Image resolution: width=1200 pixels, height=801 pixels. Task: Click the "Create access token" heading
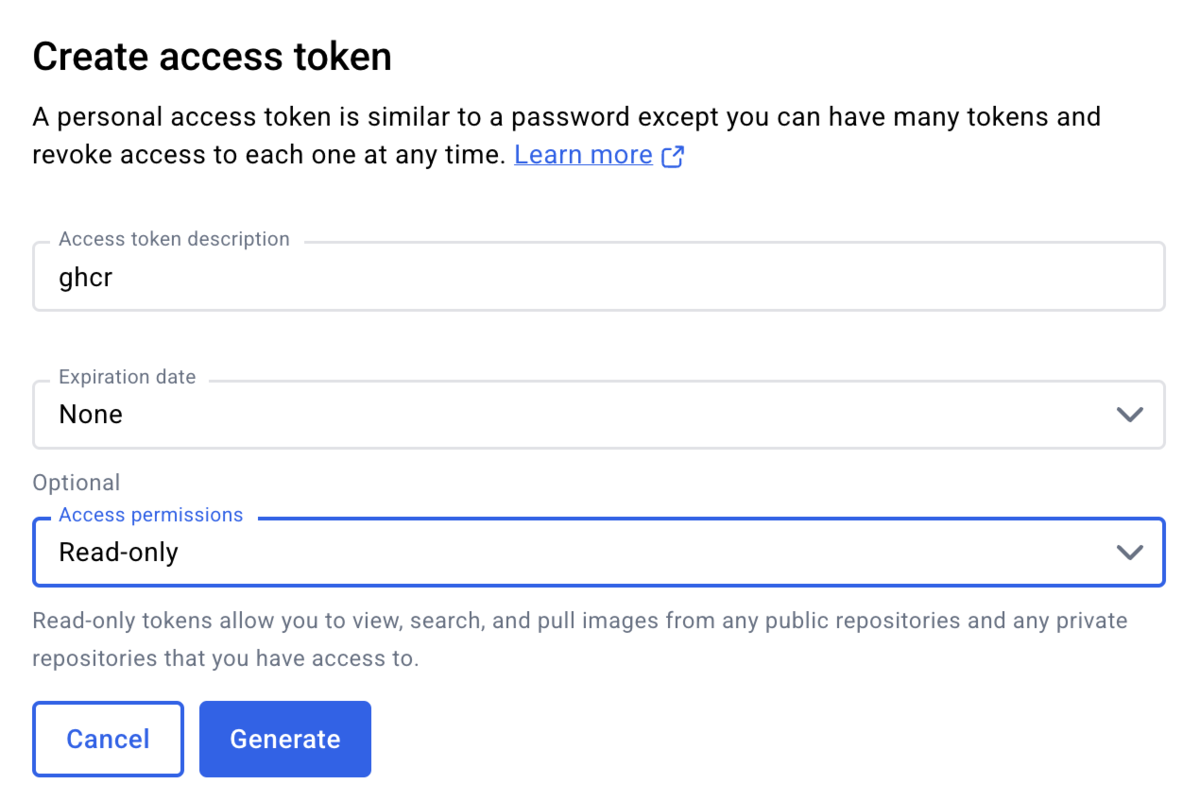(x=212, y=57)
